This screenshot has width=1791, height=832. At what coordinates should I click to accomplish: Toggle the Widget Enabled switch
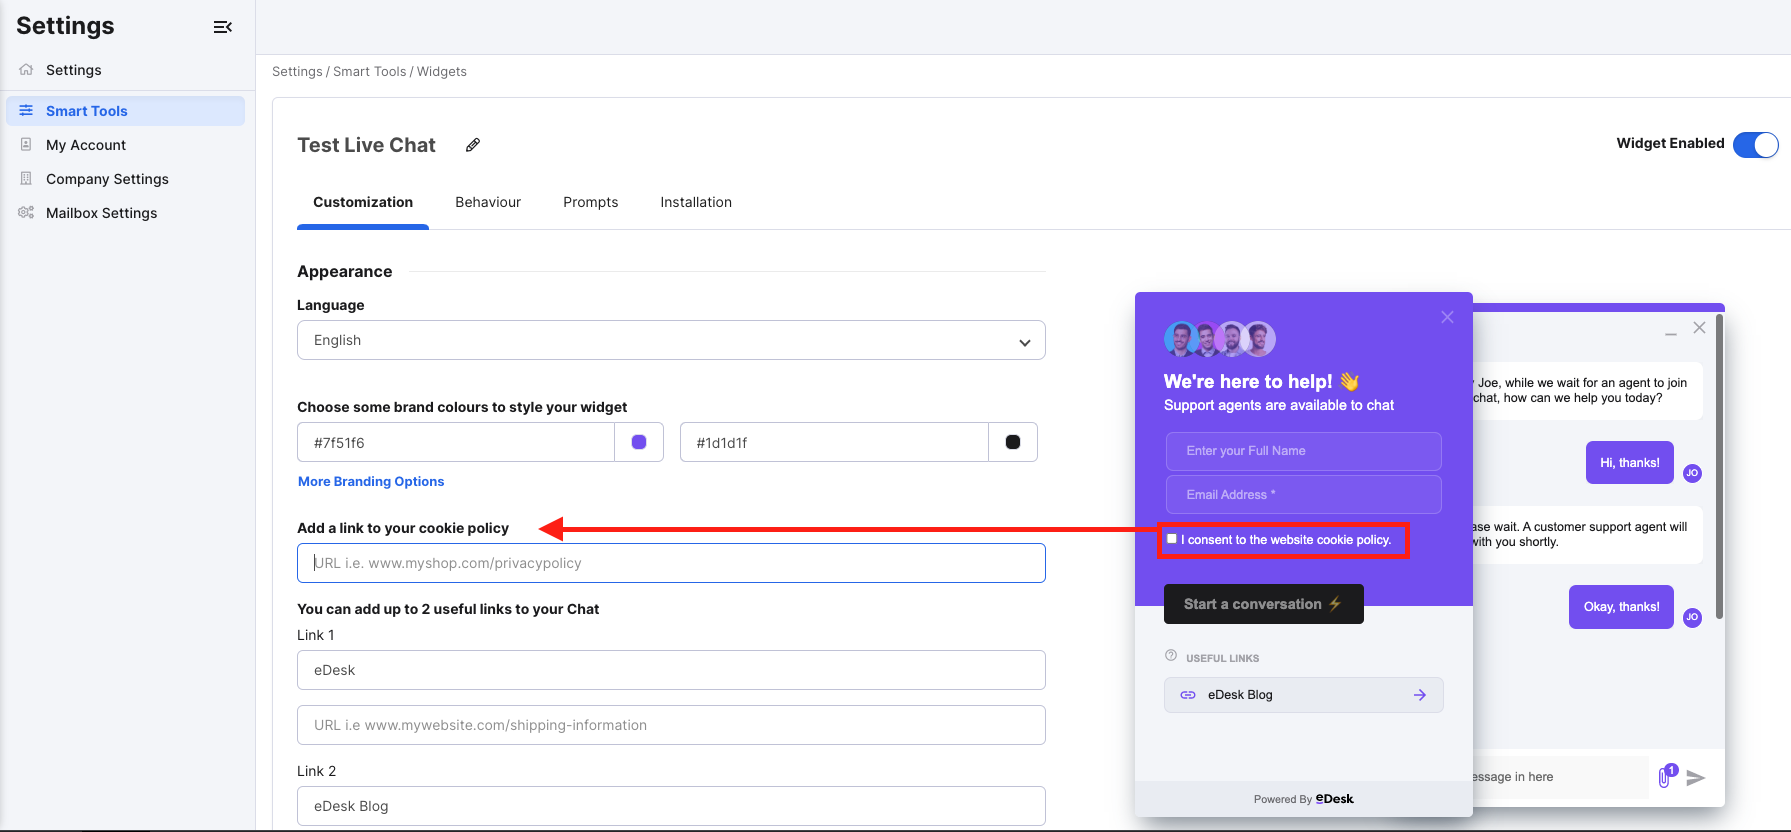(1756, 145)
